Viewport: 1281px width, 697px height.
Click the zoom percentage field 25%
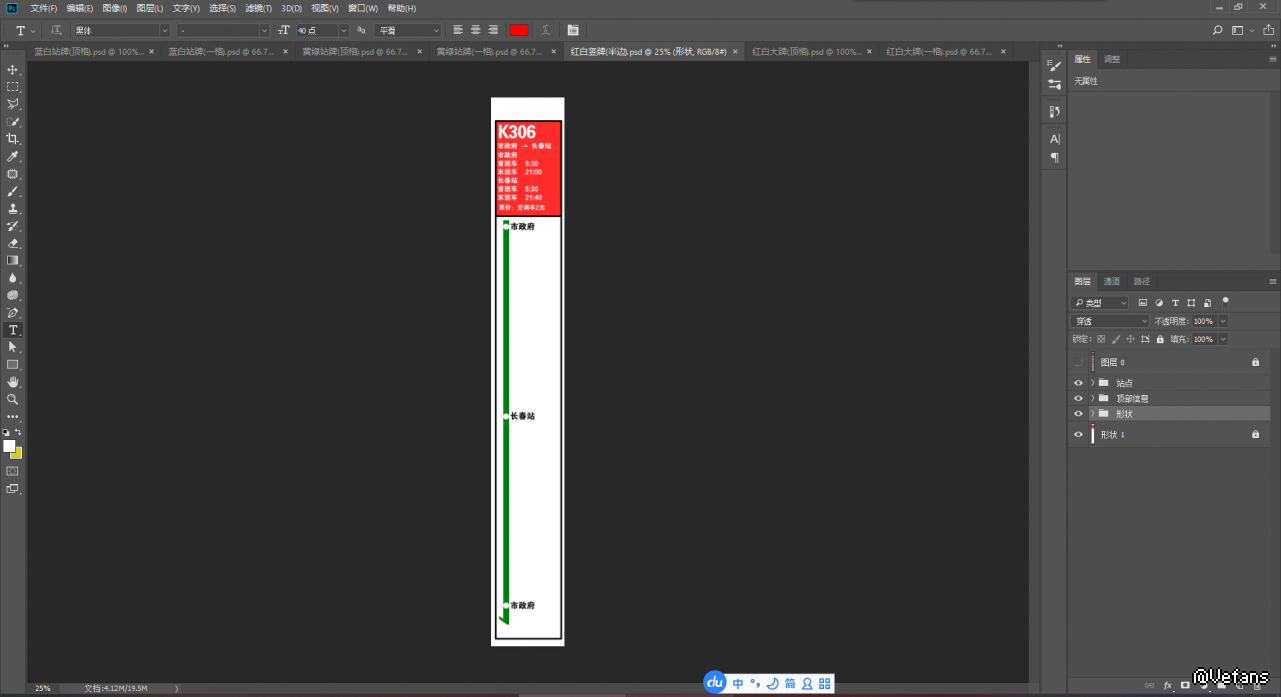(43, 689)
